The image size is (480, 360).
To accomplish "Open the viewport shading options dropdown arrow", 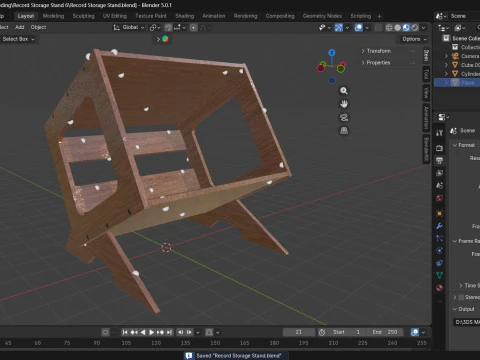I will click(423, 27).
